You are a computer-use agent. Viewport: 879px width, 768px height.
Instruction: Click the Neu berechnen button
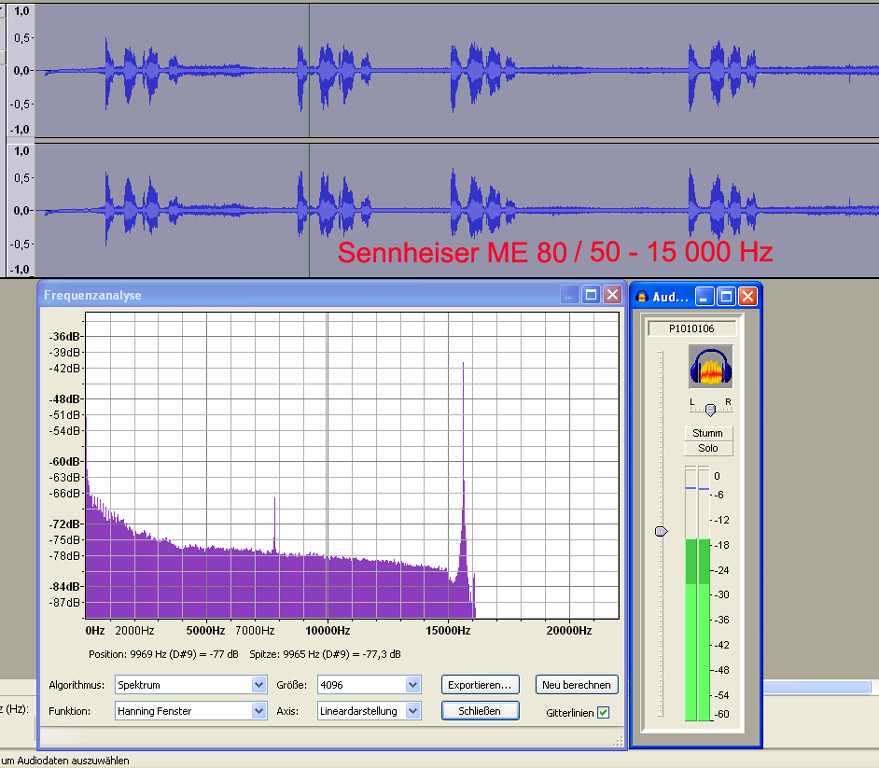pyautogui.click(x=576, y=684)
